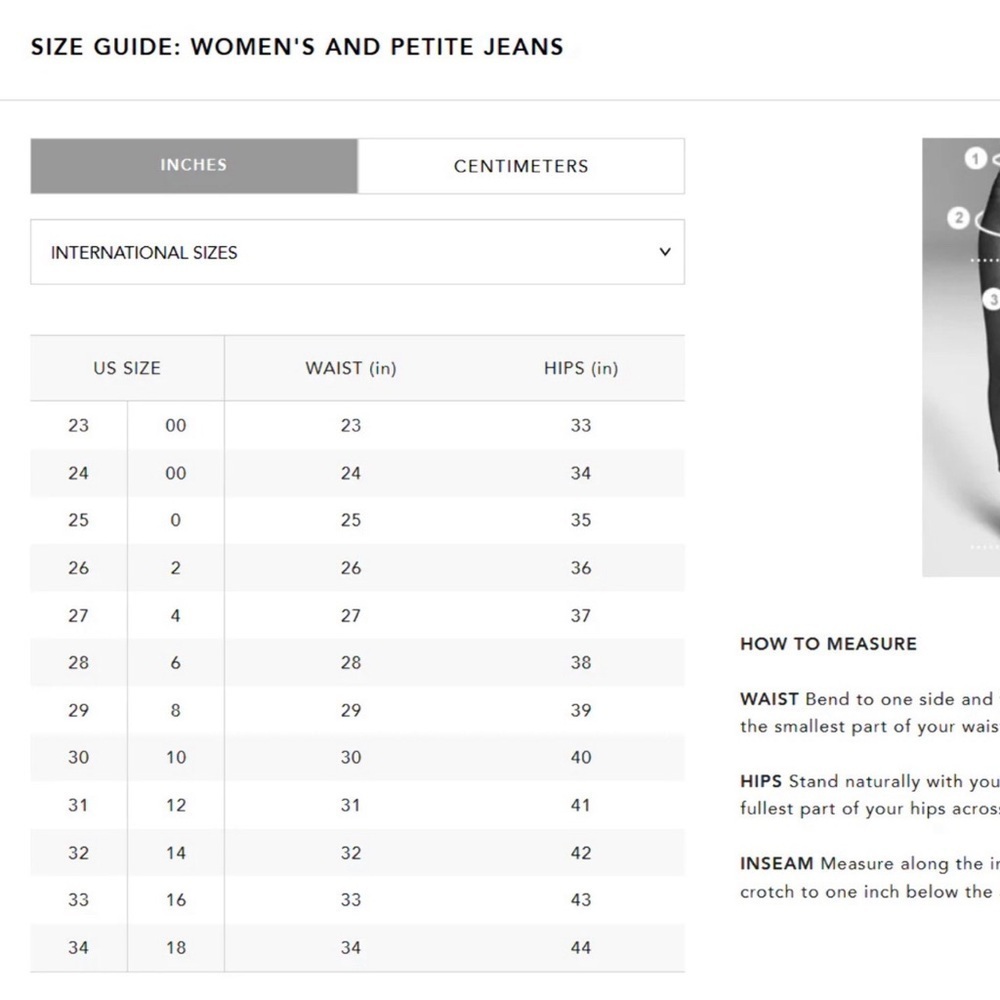Click the Size Guide page title

click(x=297, y=47)
